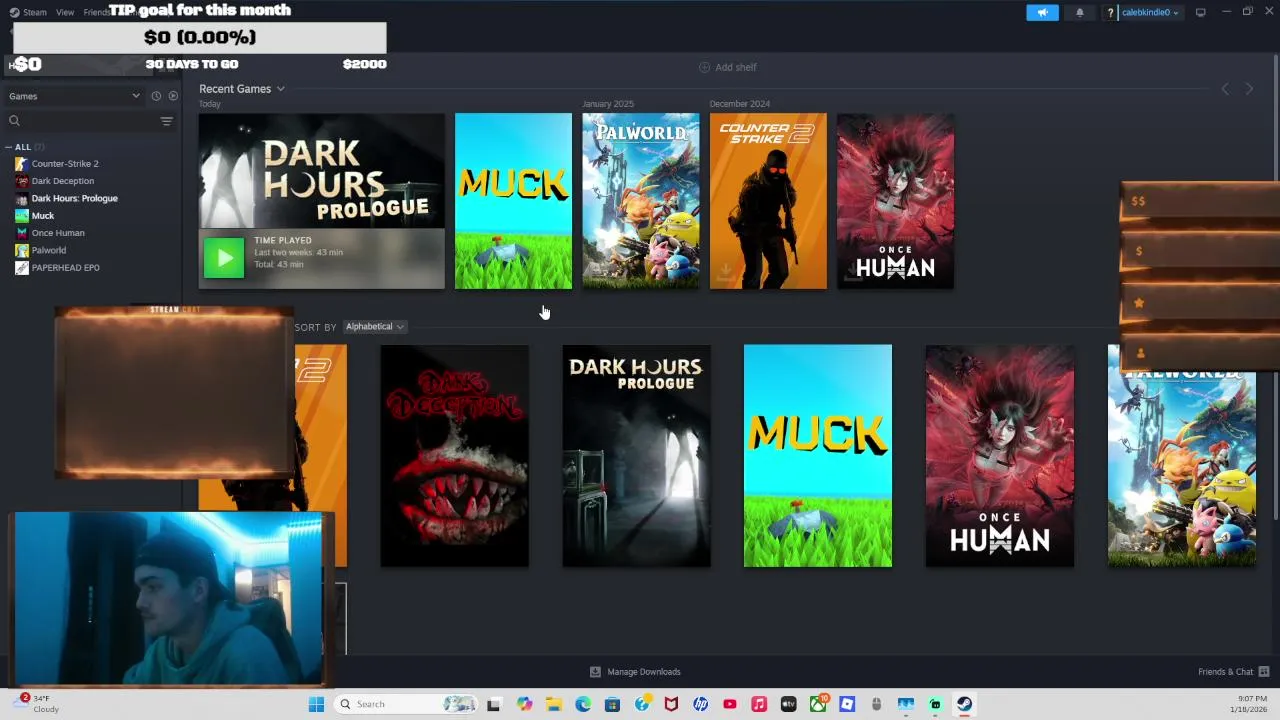Open the Friends menu
This screenshot has width=1280, height=720.
pos(96,12)
